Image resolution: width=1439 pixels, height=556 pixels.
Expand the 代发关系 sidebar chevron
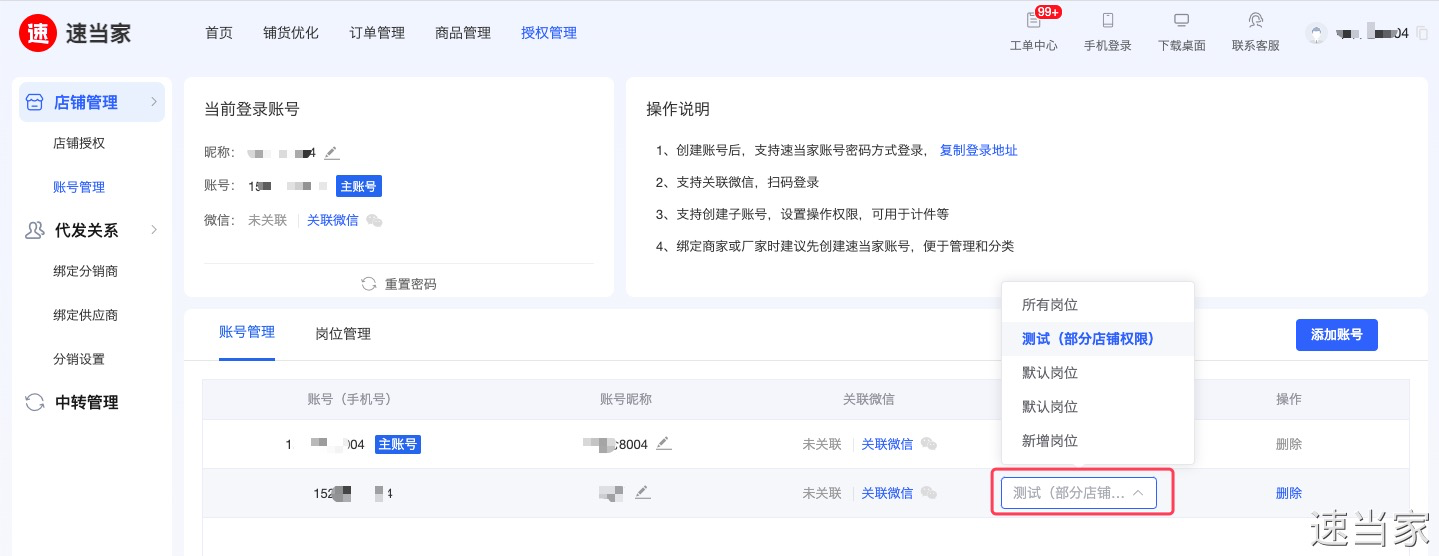(154, 230)
